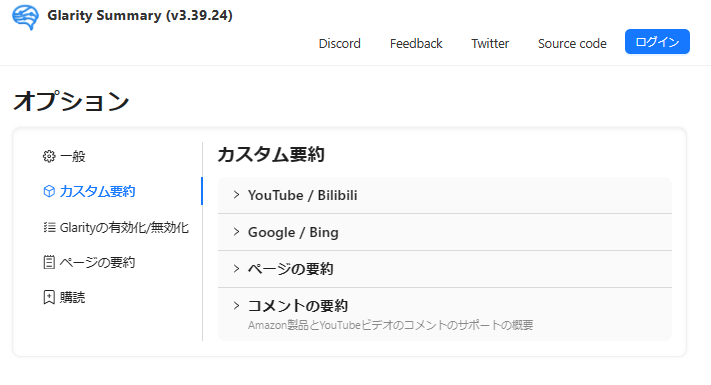Click the カスタム要約 content heading
The height and width of the screenshot is (385, 711).
click(x=271, y=154)
